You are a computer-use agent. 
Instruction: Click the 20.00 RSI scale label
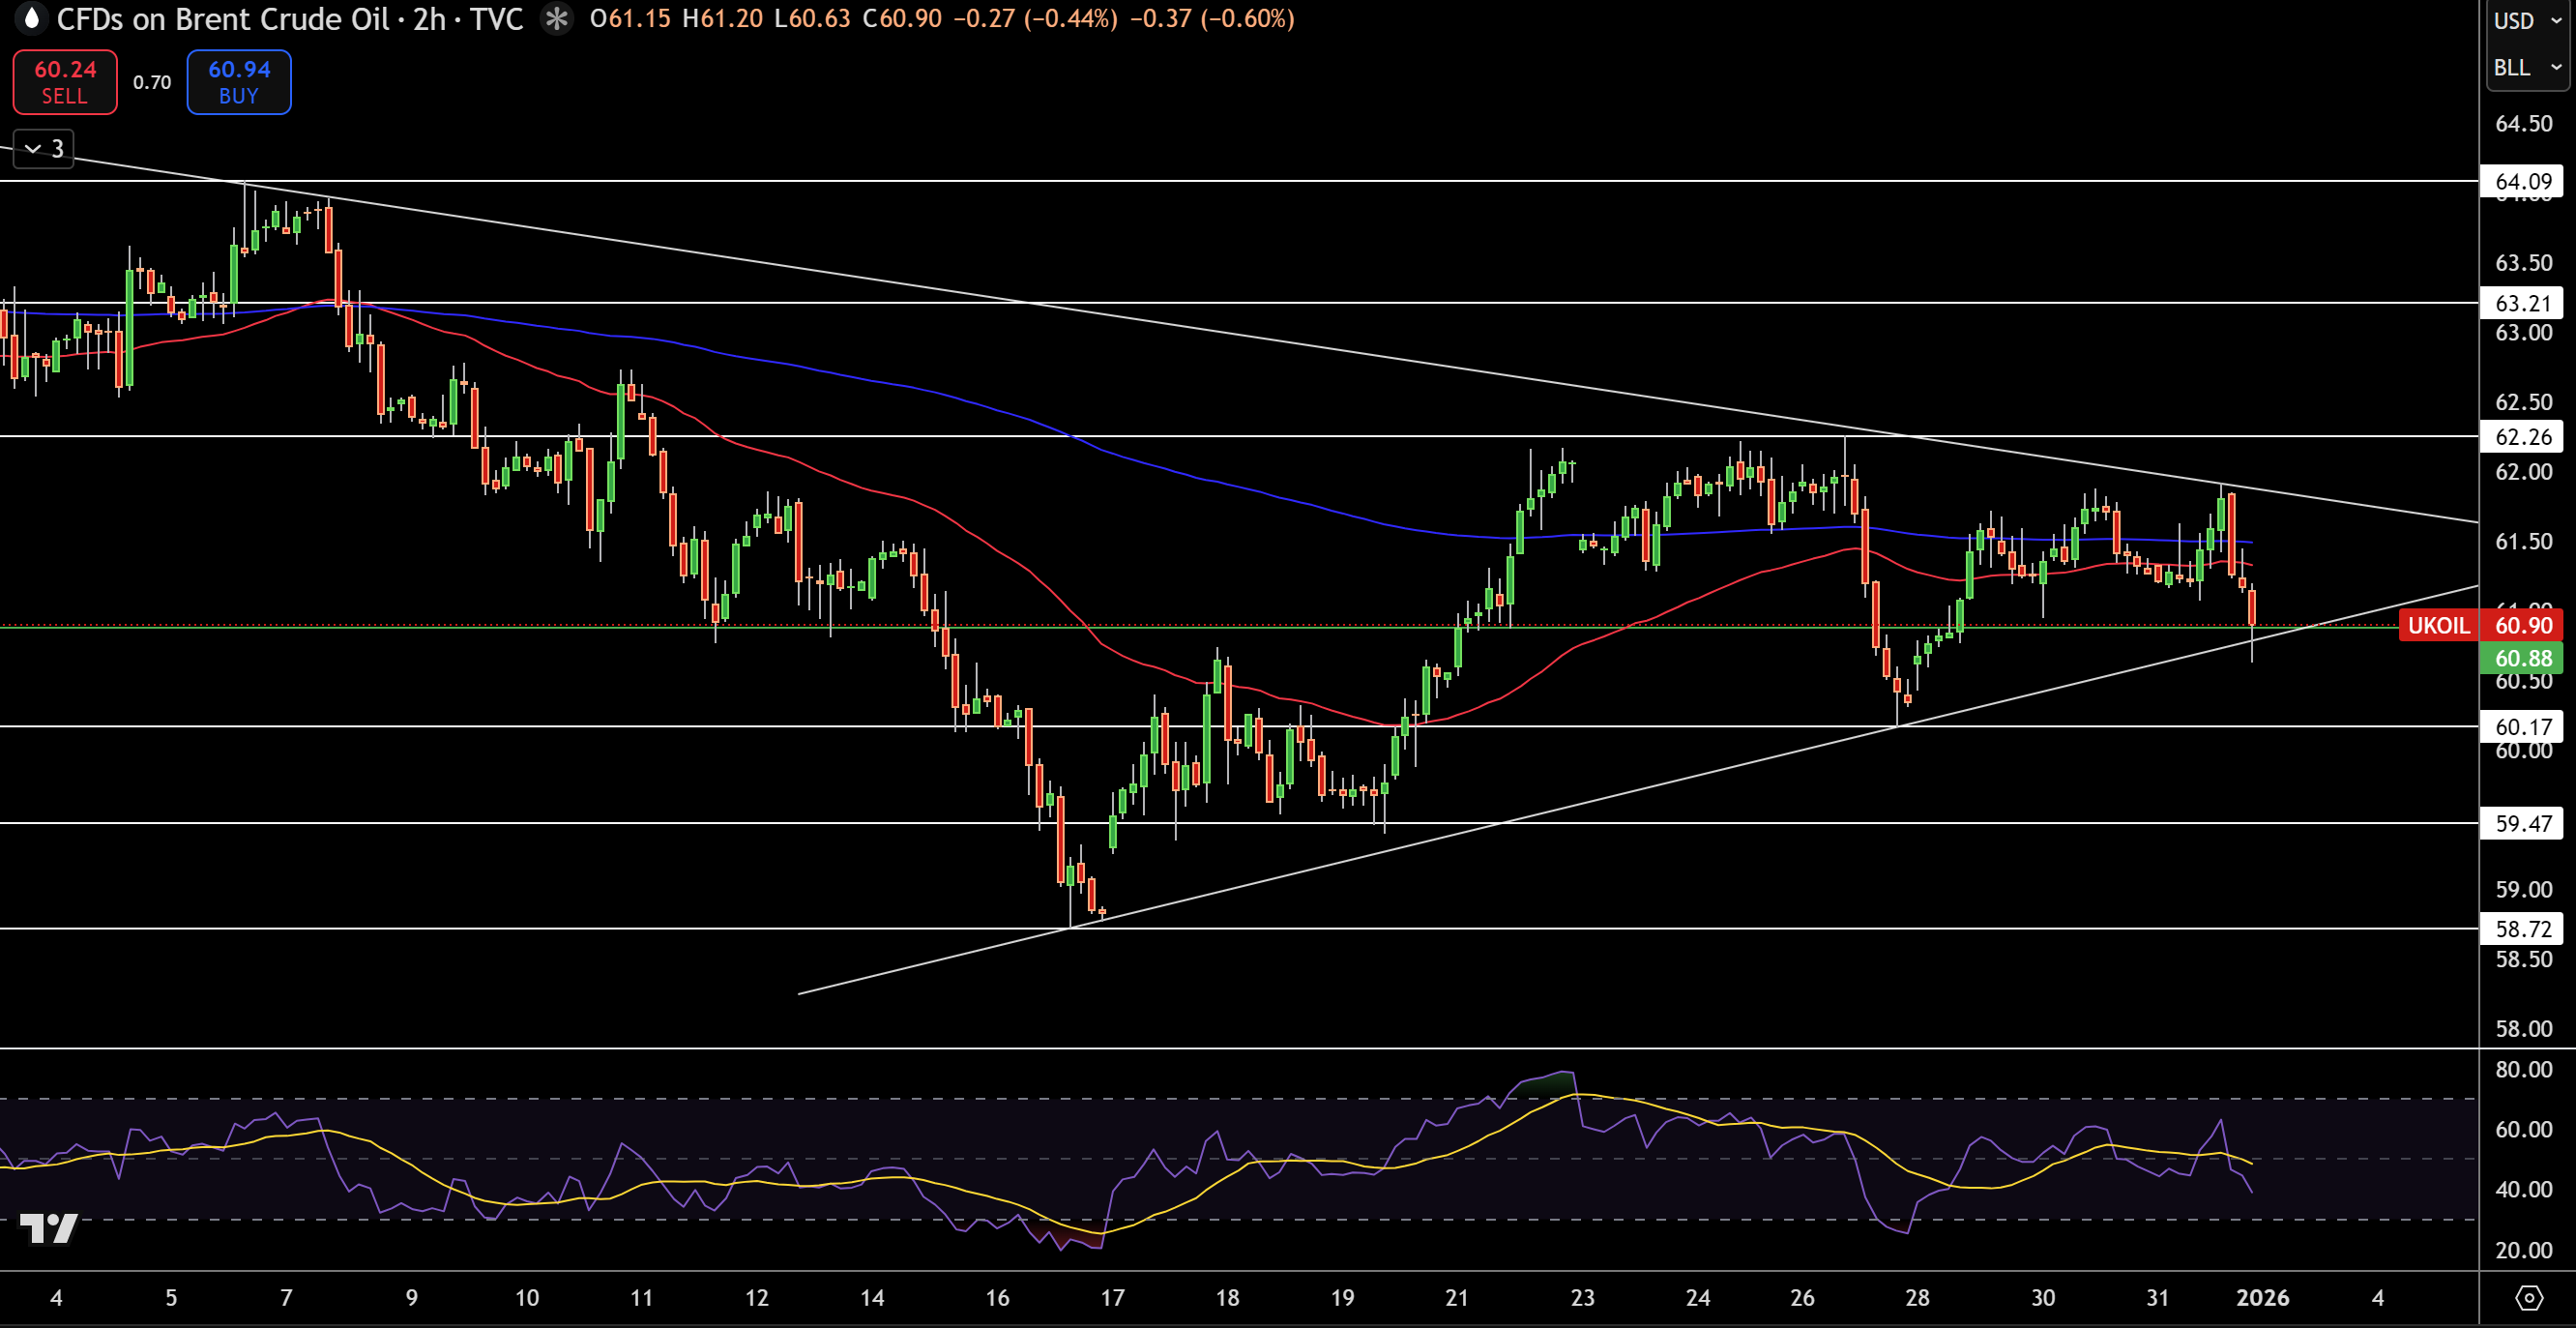point(2523,1250)
